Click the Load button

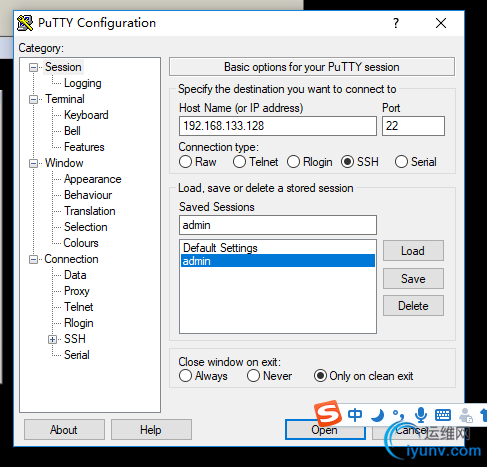click(x=413, y=251)
